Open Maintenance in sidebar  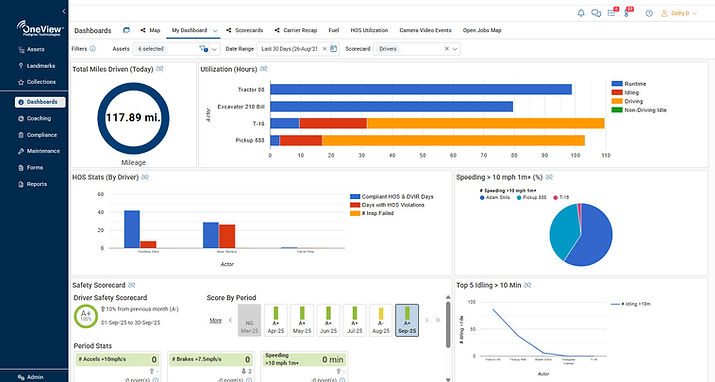point(39,151)
